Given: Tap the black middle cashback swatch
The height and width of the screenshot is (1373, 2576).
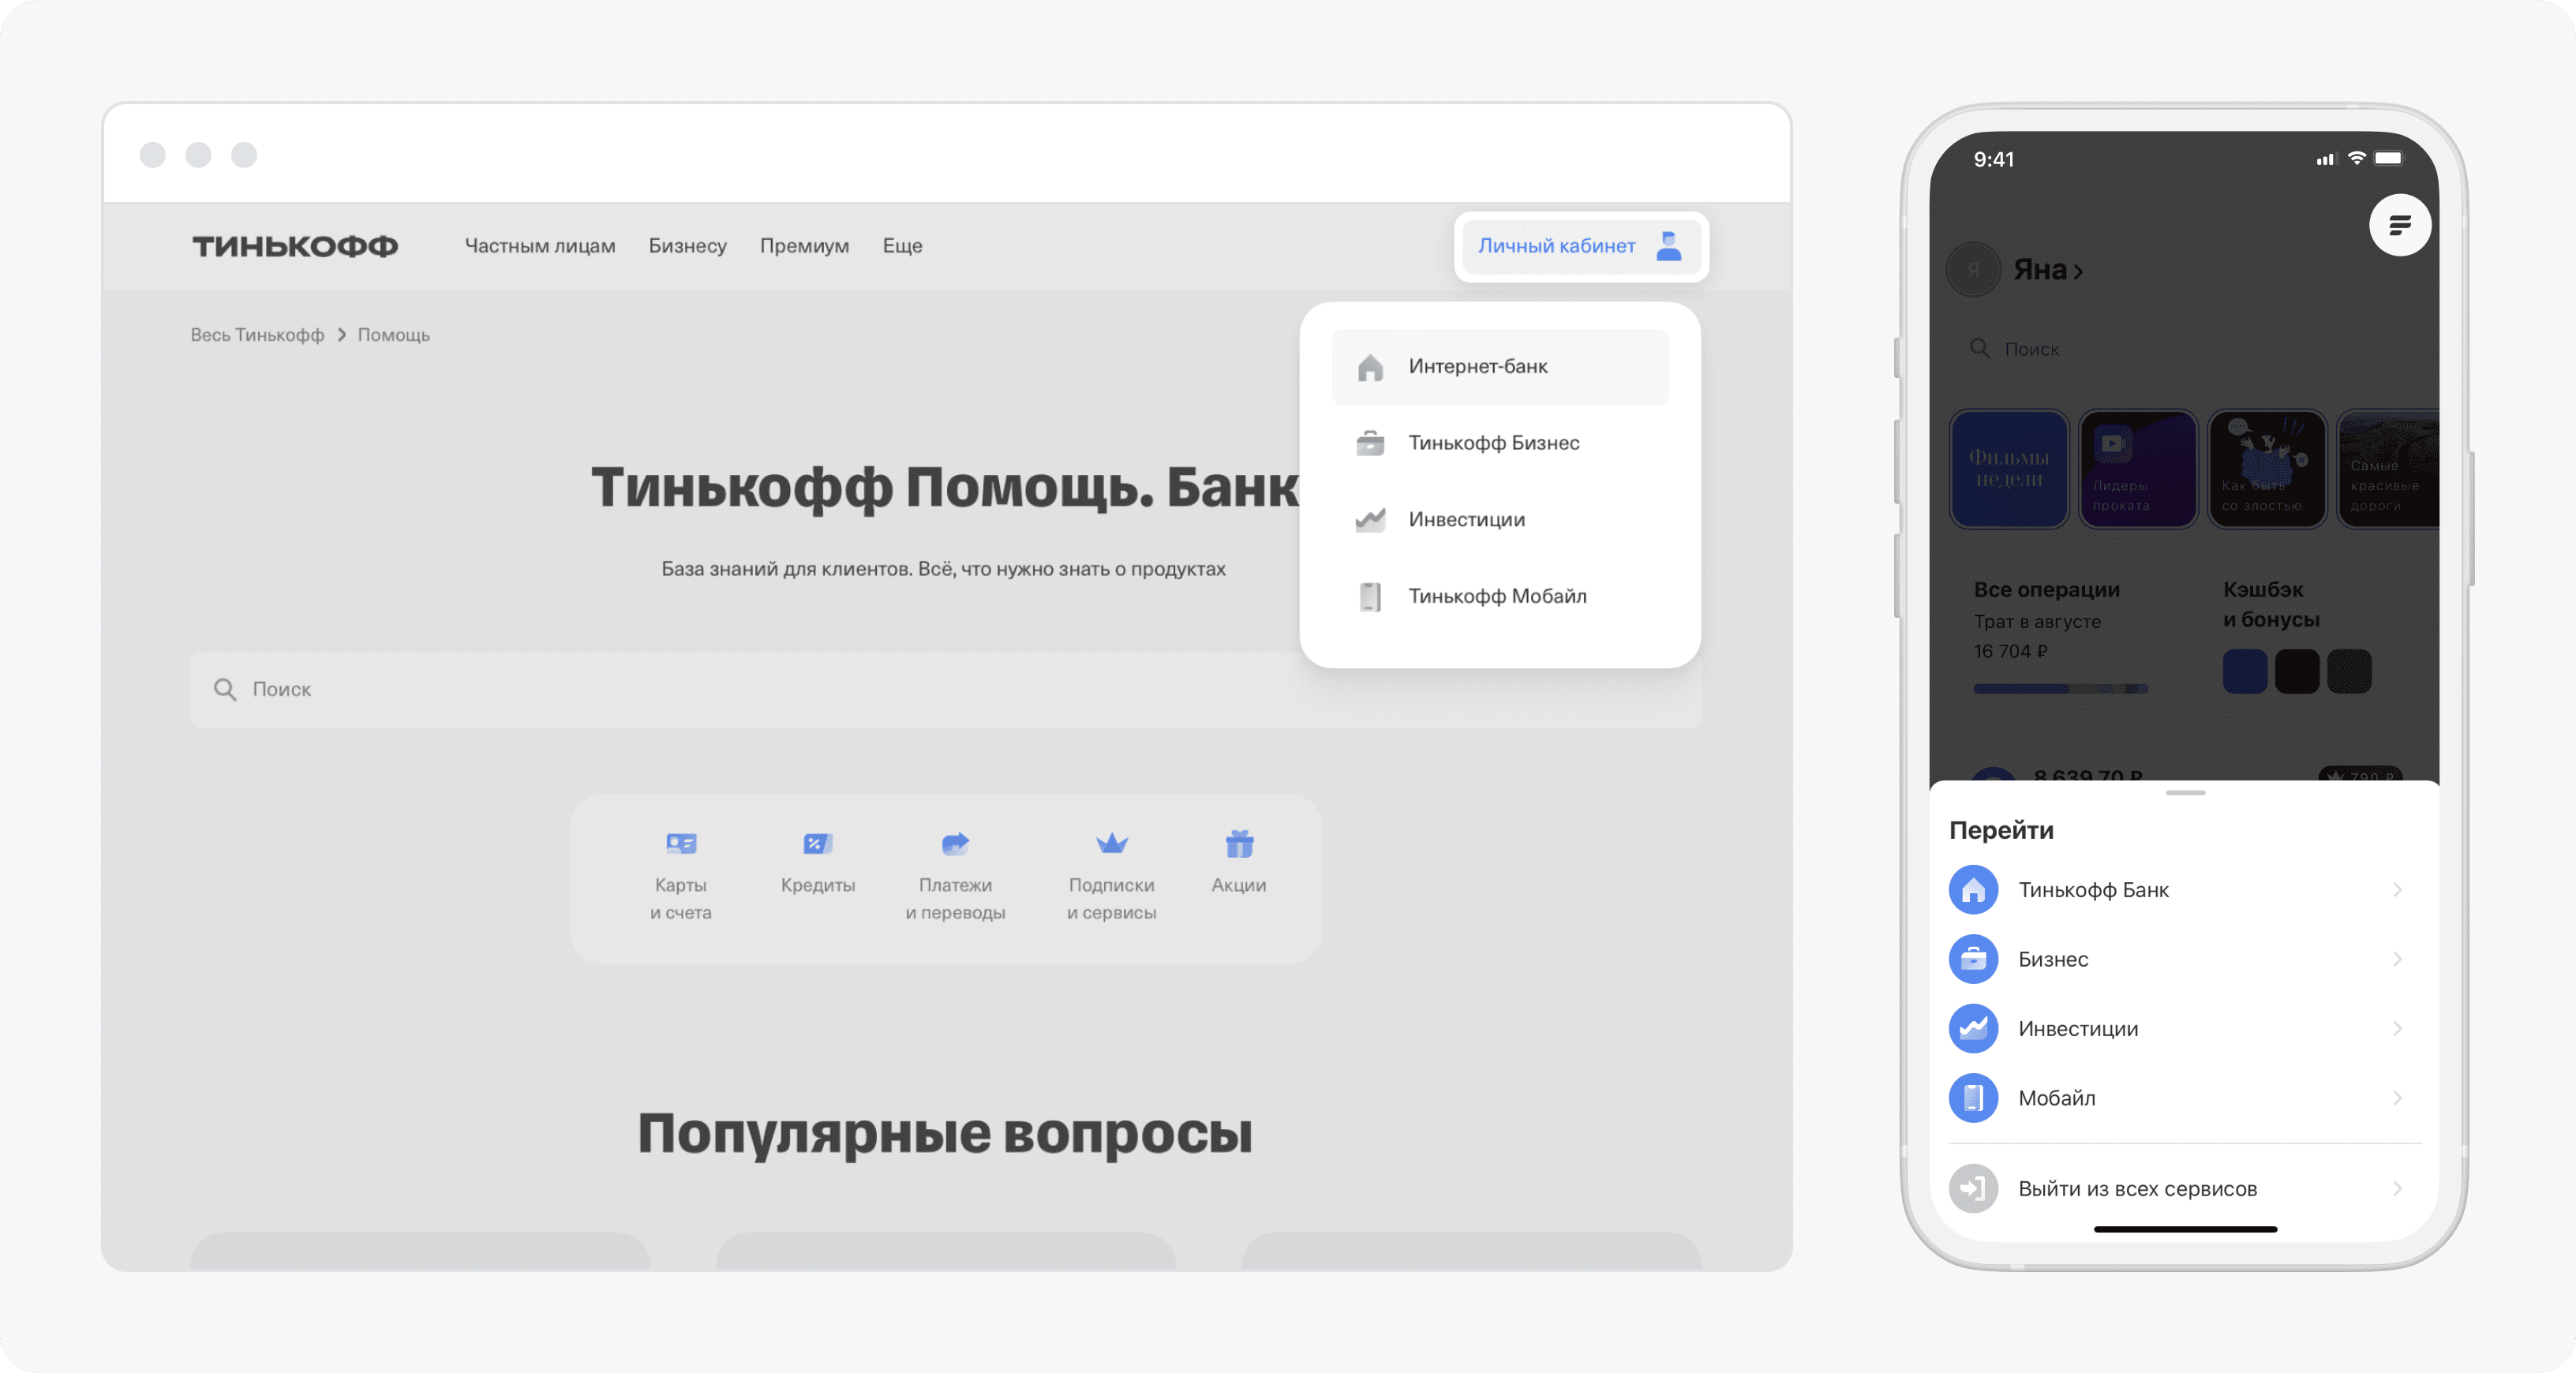Looking at the screenshot, I should point(2297,671).
